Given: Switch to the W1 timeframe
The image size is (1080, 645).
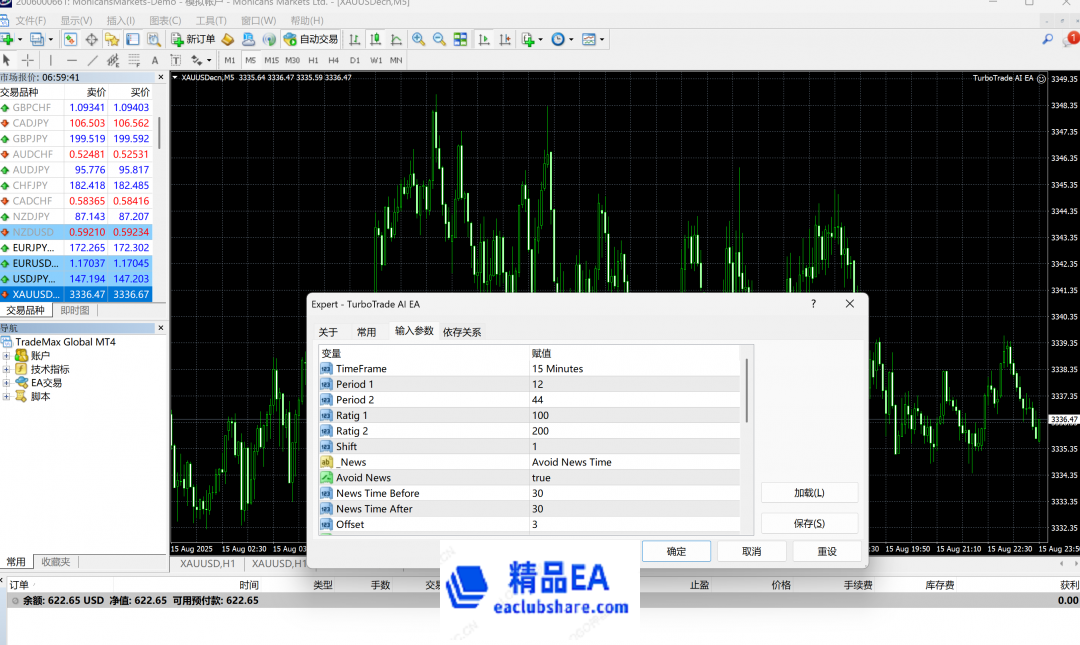Looking at the screenshot, I should (376, 60).
